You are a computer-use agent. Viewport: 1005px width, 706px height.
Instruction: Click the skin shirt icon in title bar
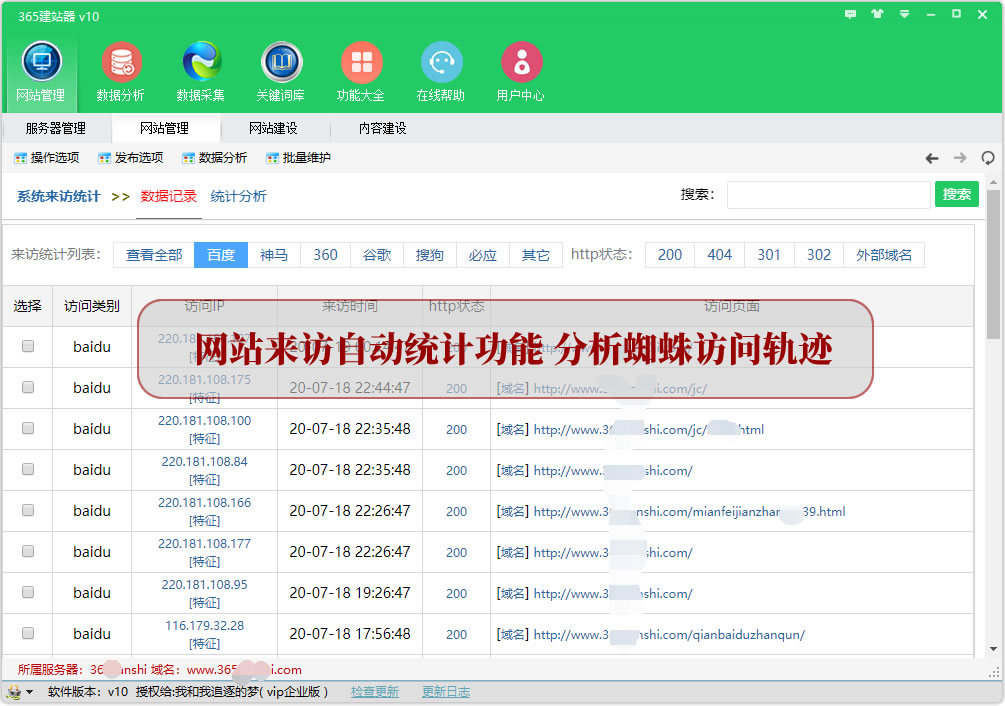tap(877, 14)
